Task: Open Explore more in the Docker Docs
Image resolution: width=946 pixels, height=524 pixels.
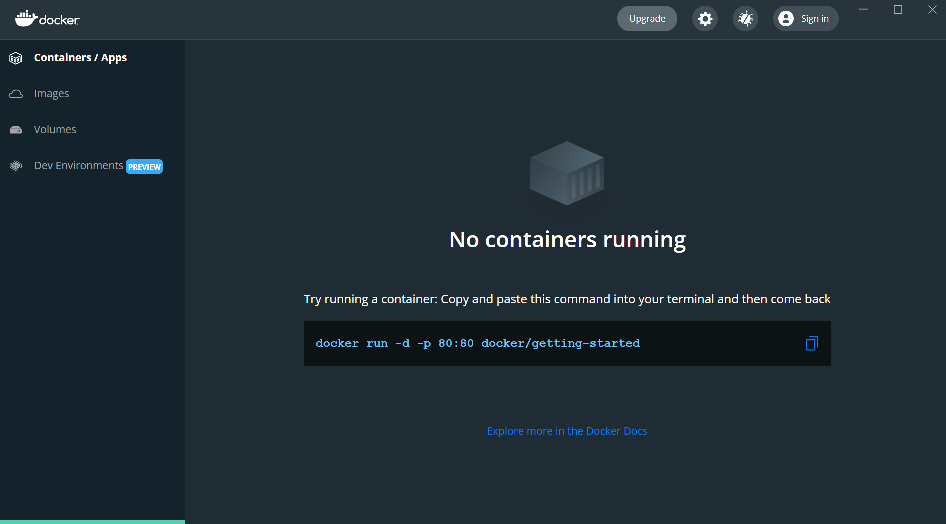Action: click(x=567, y=431)
